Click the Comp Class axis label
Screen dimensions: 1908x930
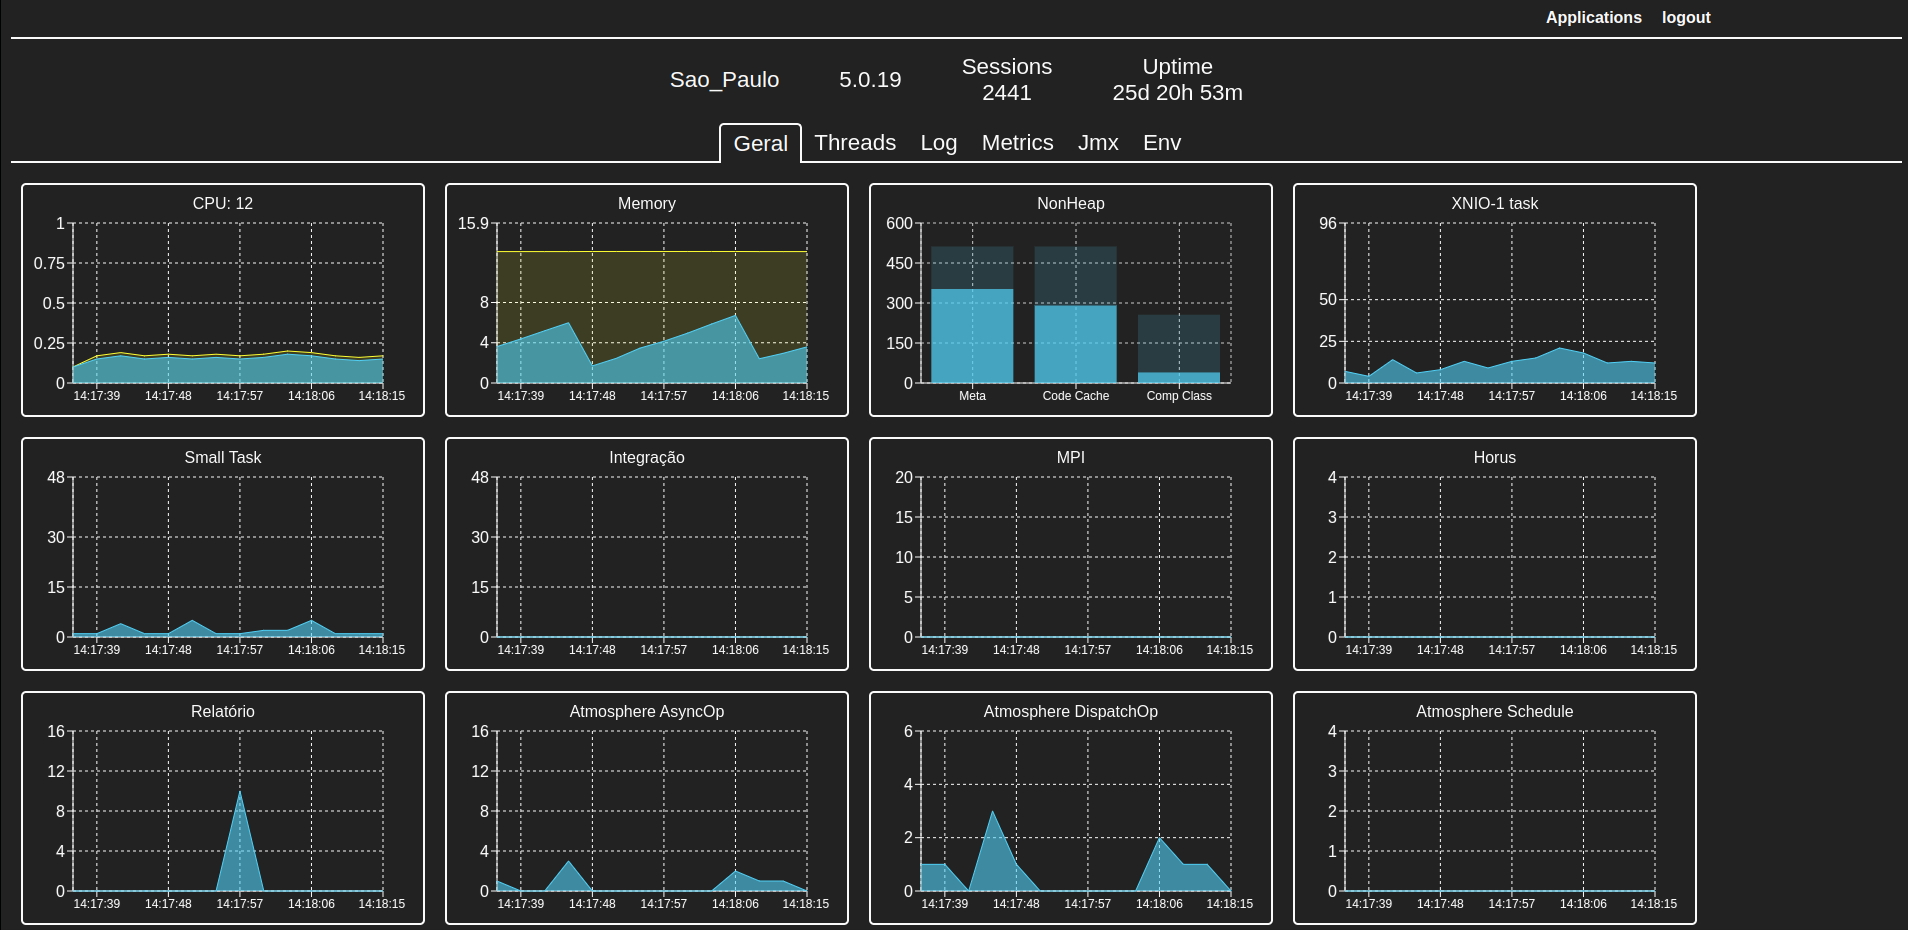(1179, 396)
